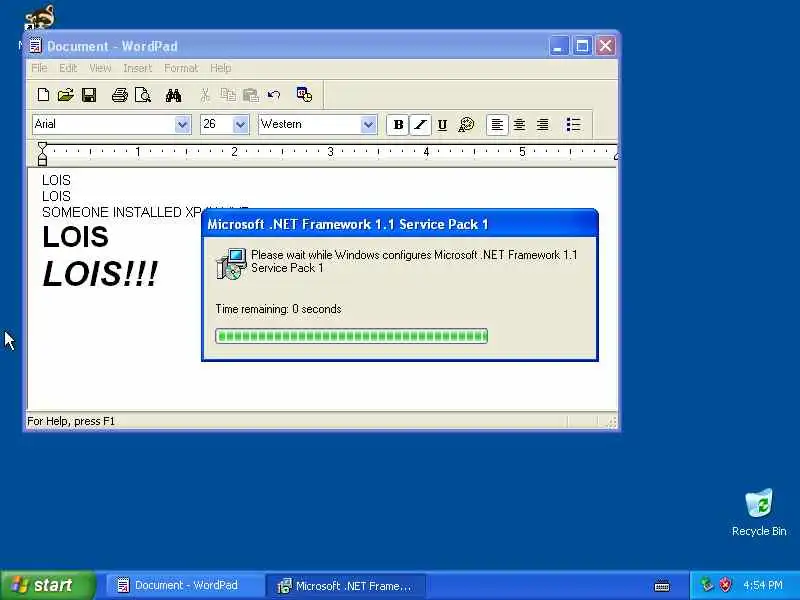Click the Time remaining: 0 seconds text
This screenshot has width=800, height=600.
(279, 309)
